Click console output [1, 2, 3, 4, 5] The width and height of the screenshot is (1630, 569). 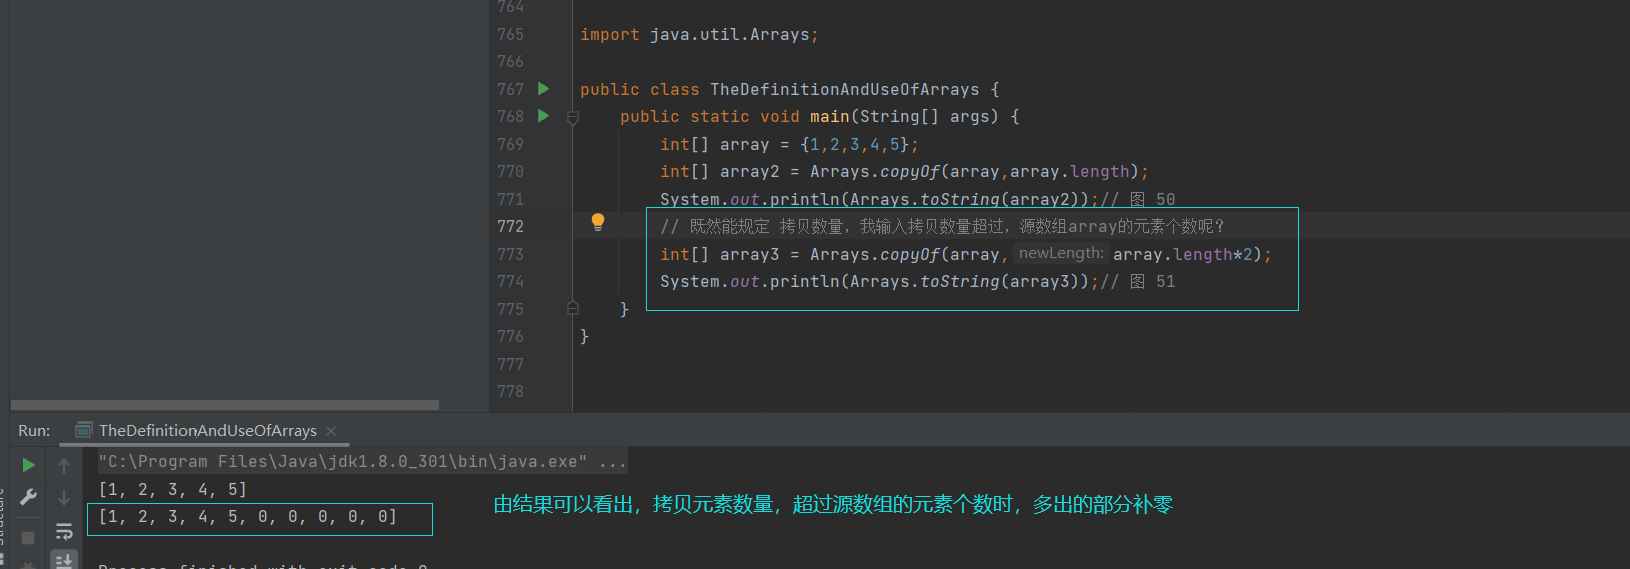(x=172, y=489)
